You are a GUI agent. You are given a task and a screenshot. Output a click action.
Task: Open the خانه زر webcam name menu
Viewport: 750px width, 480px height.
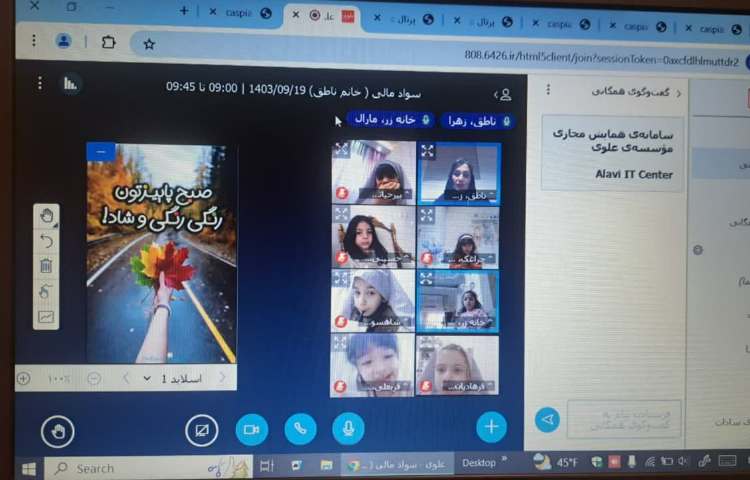[x=471, y=323]
